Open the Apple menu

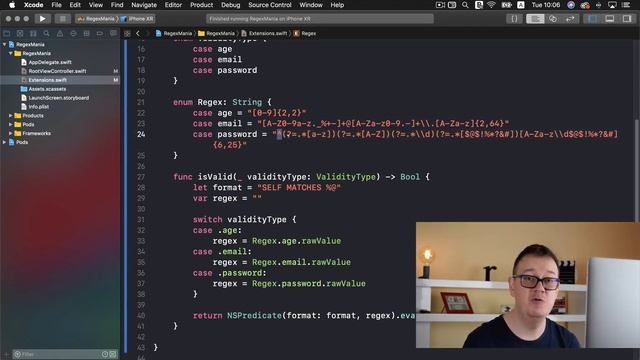pyautogui.click(x=12, y=5)
